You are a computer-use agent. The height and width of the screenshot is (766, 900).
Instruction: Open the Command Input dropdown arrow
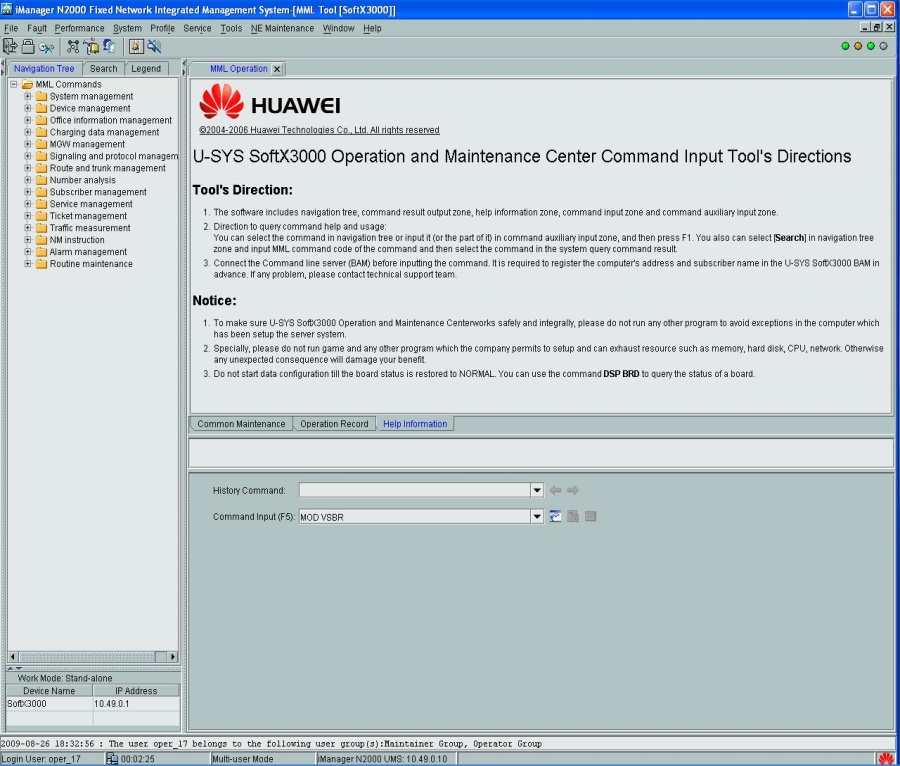[x=537, y=516]
